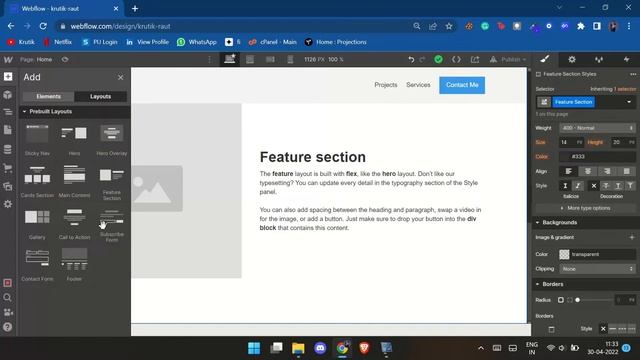The image size is (640, 360).
Task: Select the Call to Action layout
Action: point(74,223)
